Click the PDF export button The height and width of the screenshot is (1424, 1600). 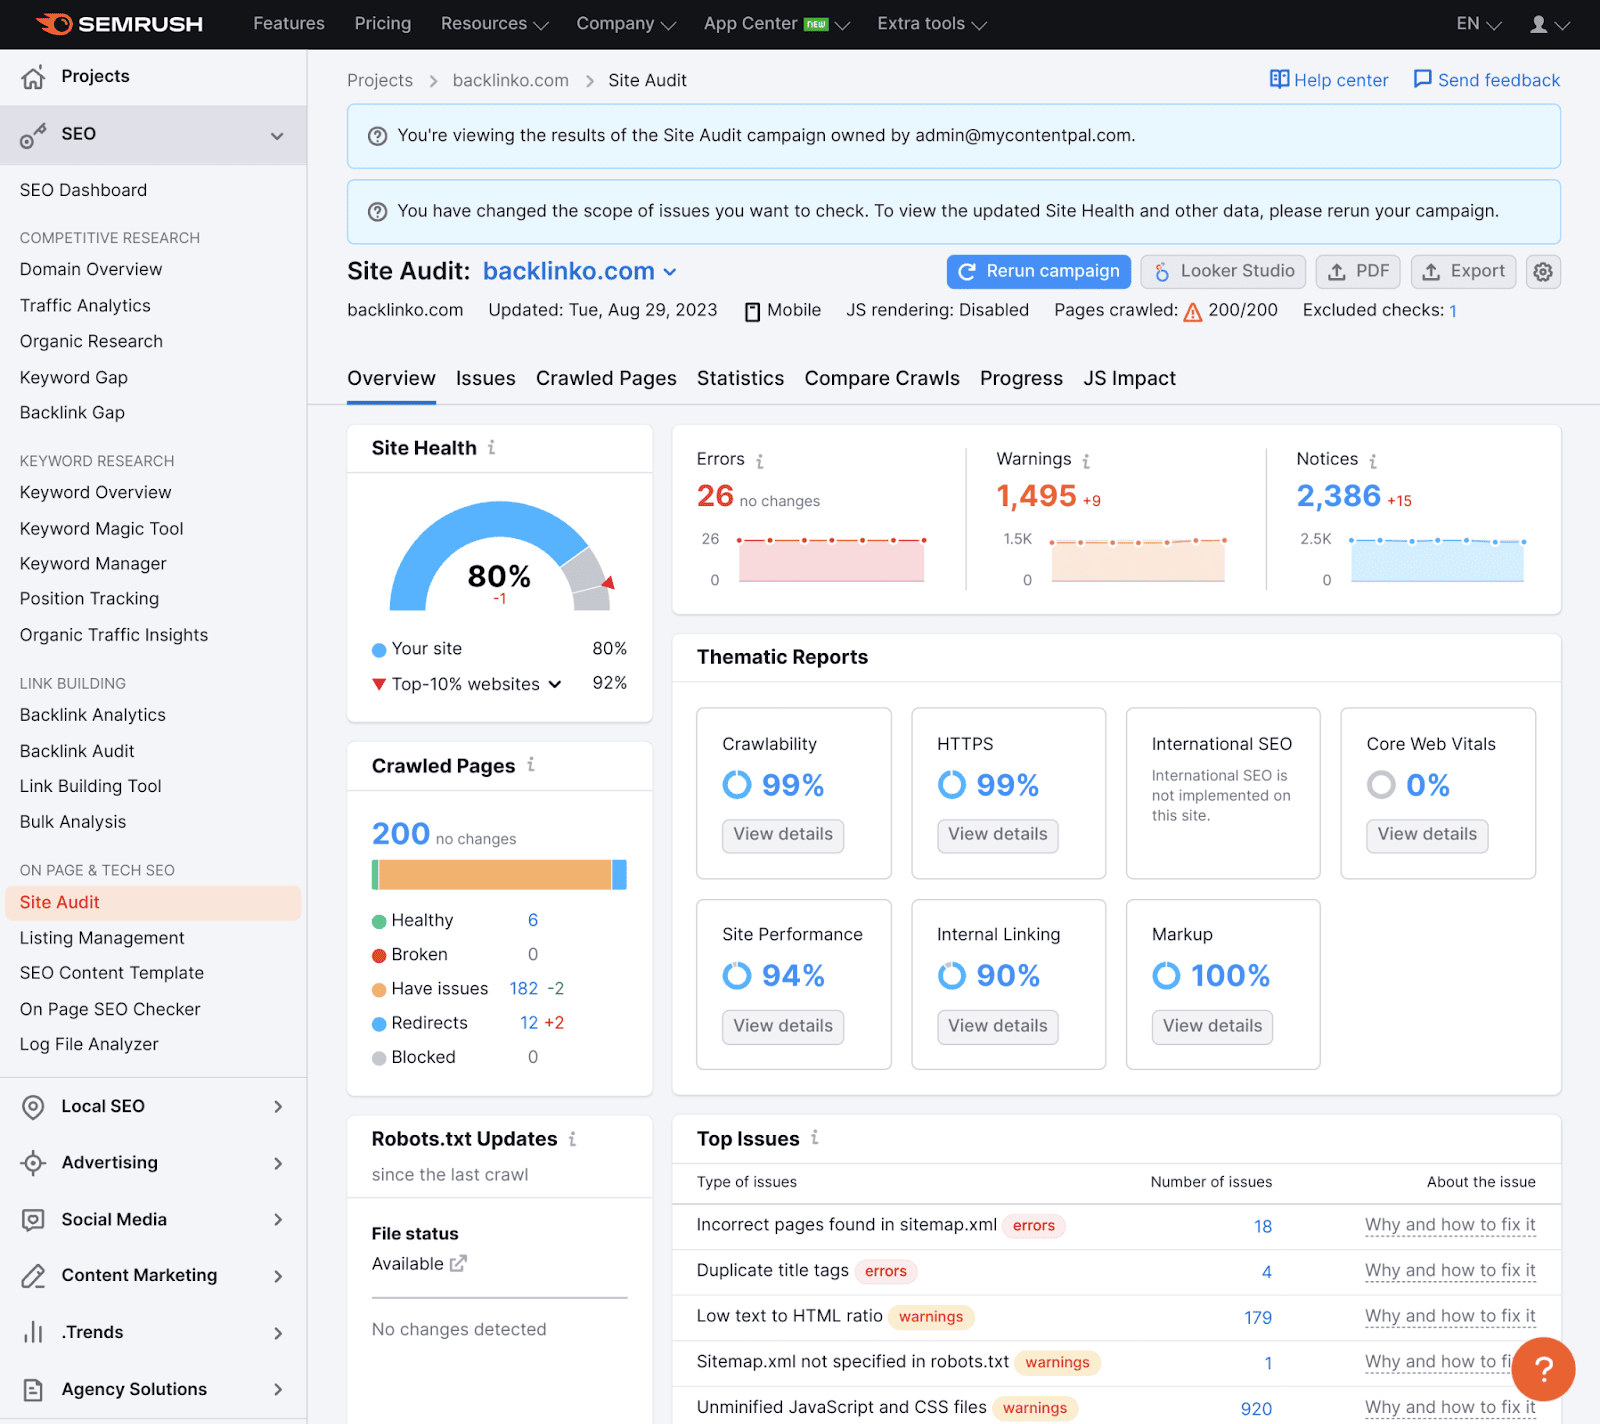pos(1358,272)
